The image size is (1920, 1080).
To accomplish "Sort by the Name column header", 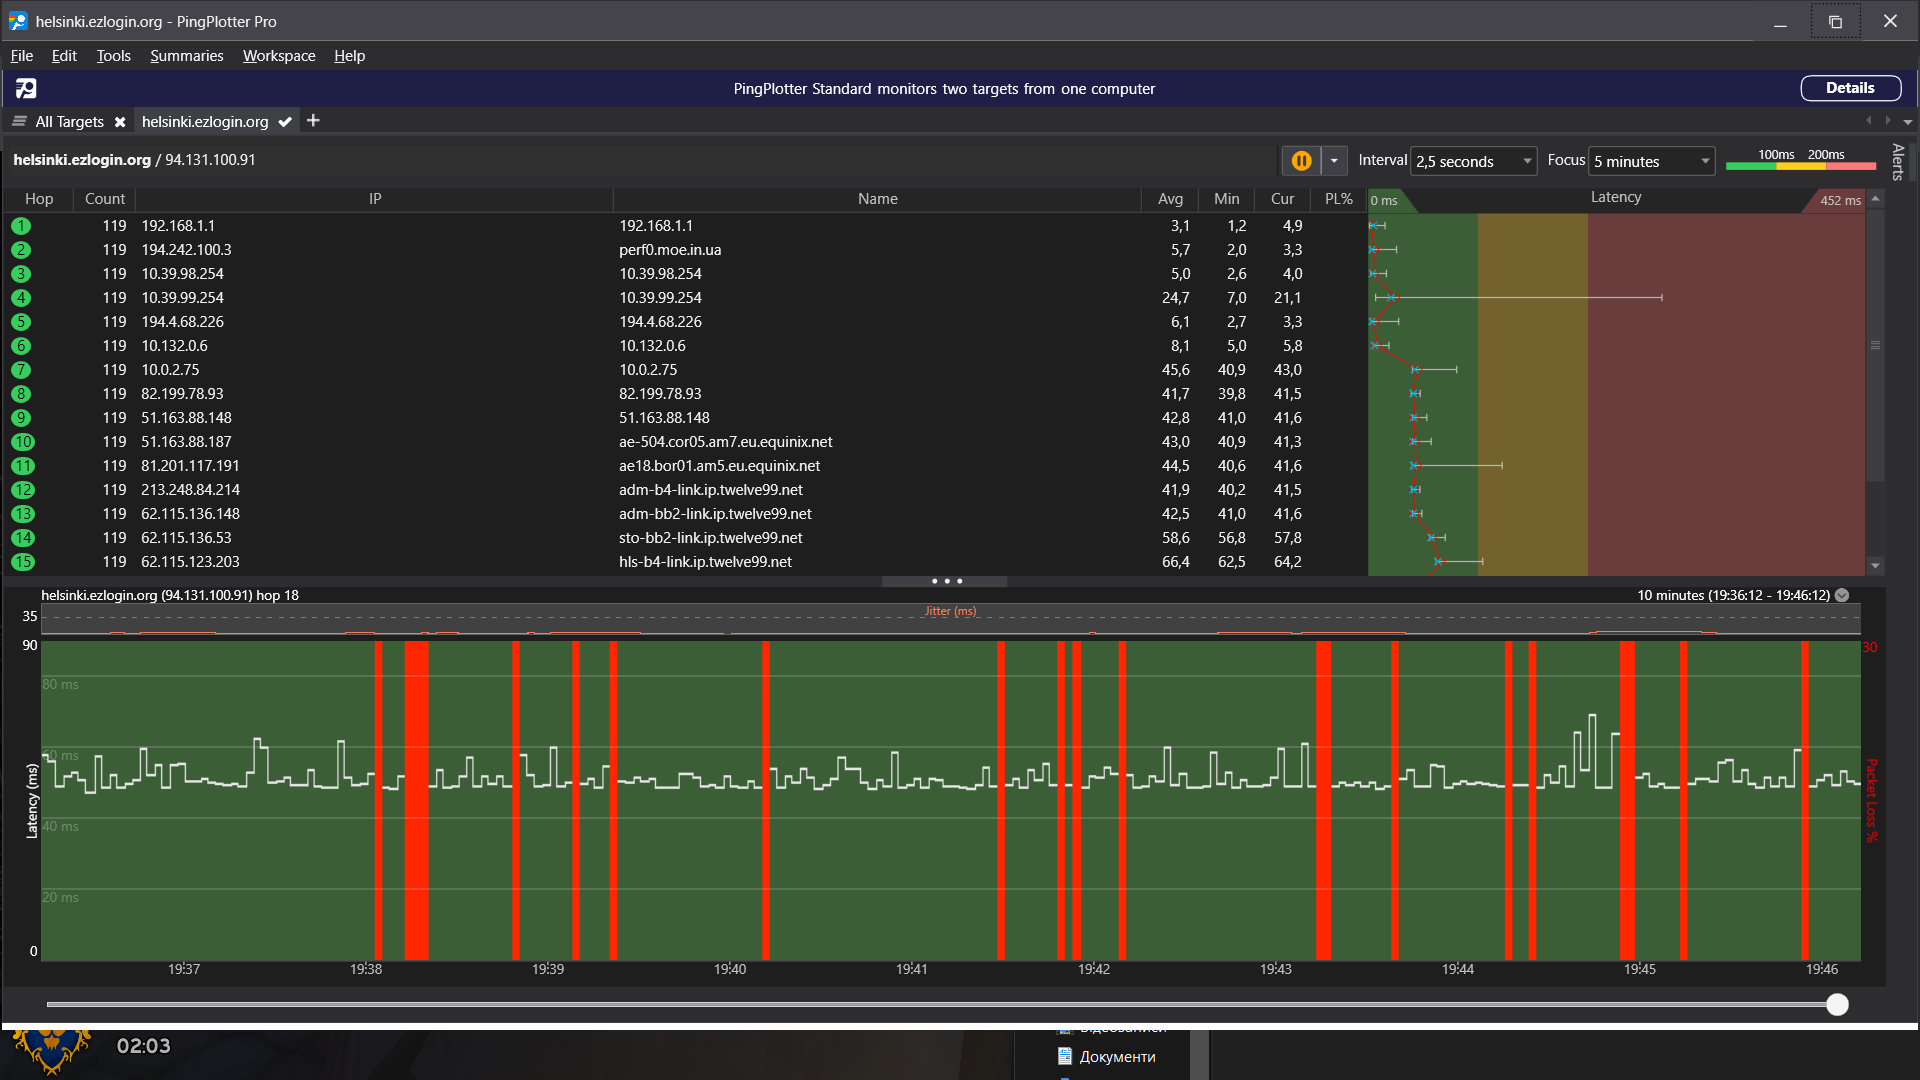I will pyautogui.click(x=878, y=199).
